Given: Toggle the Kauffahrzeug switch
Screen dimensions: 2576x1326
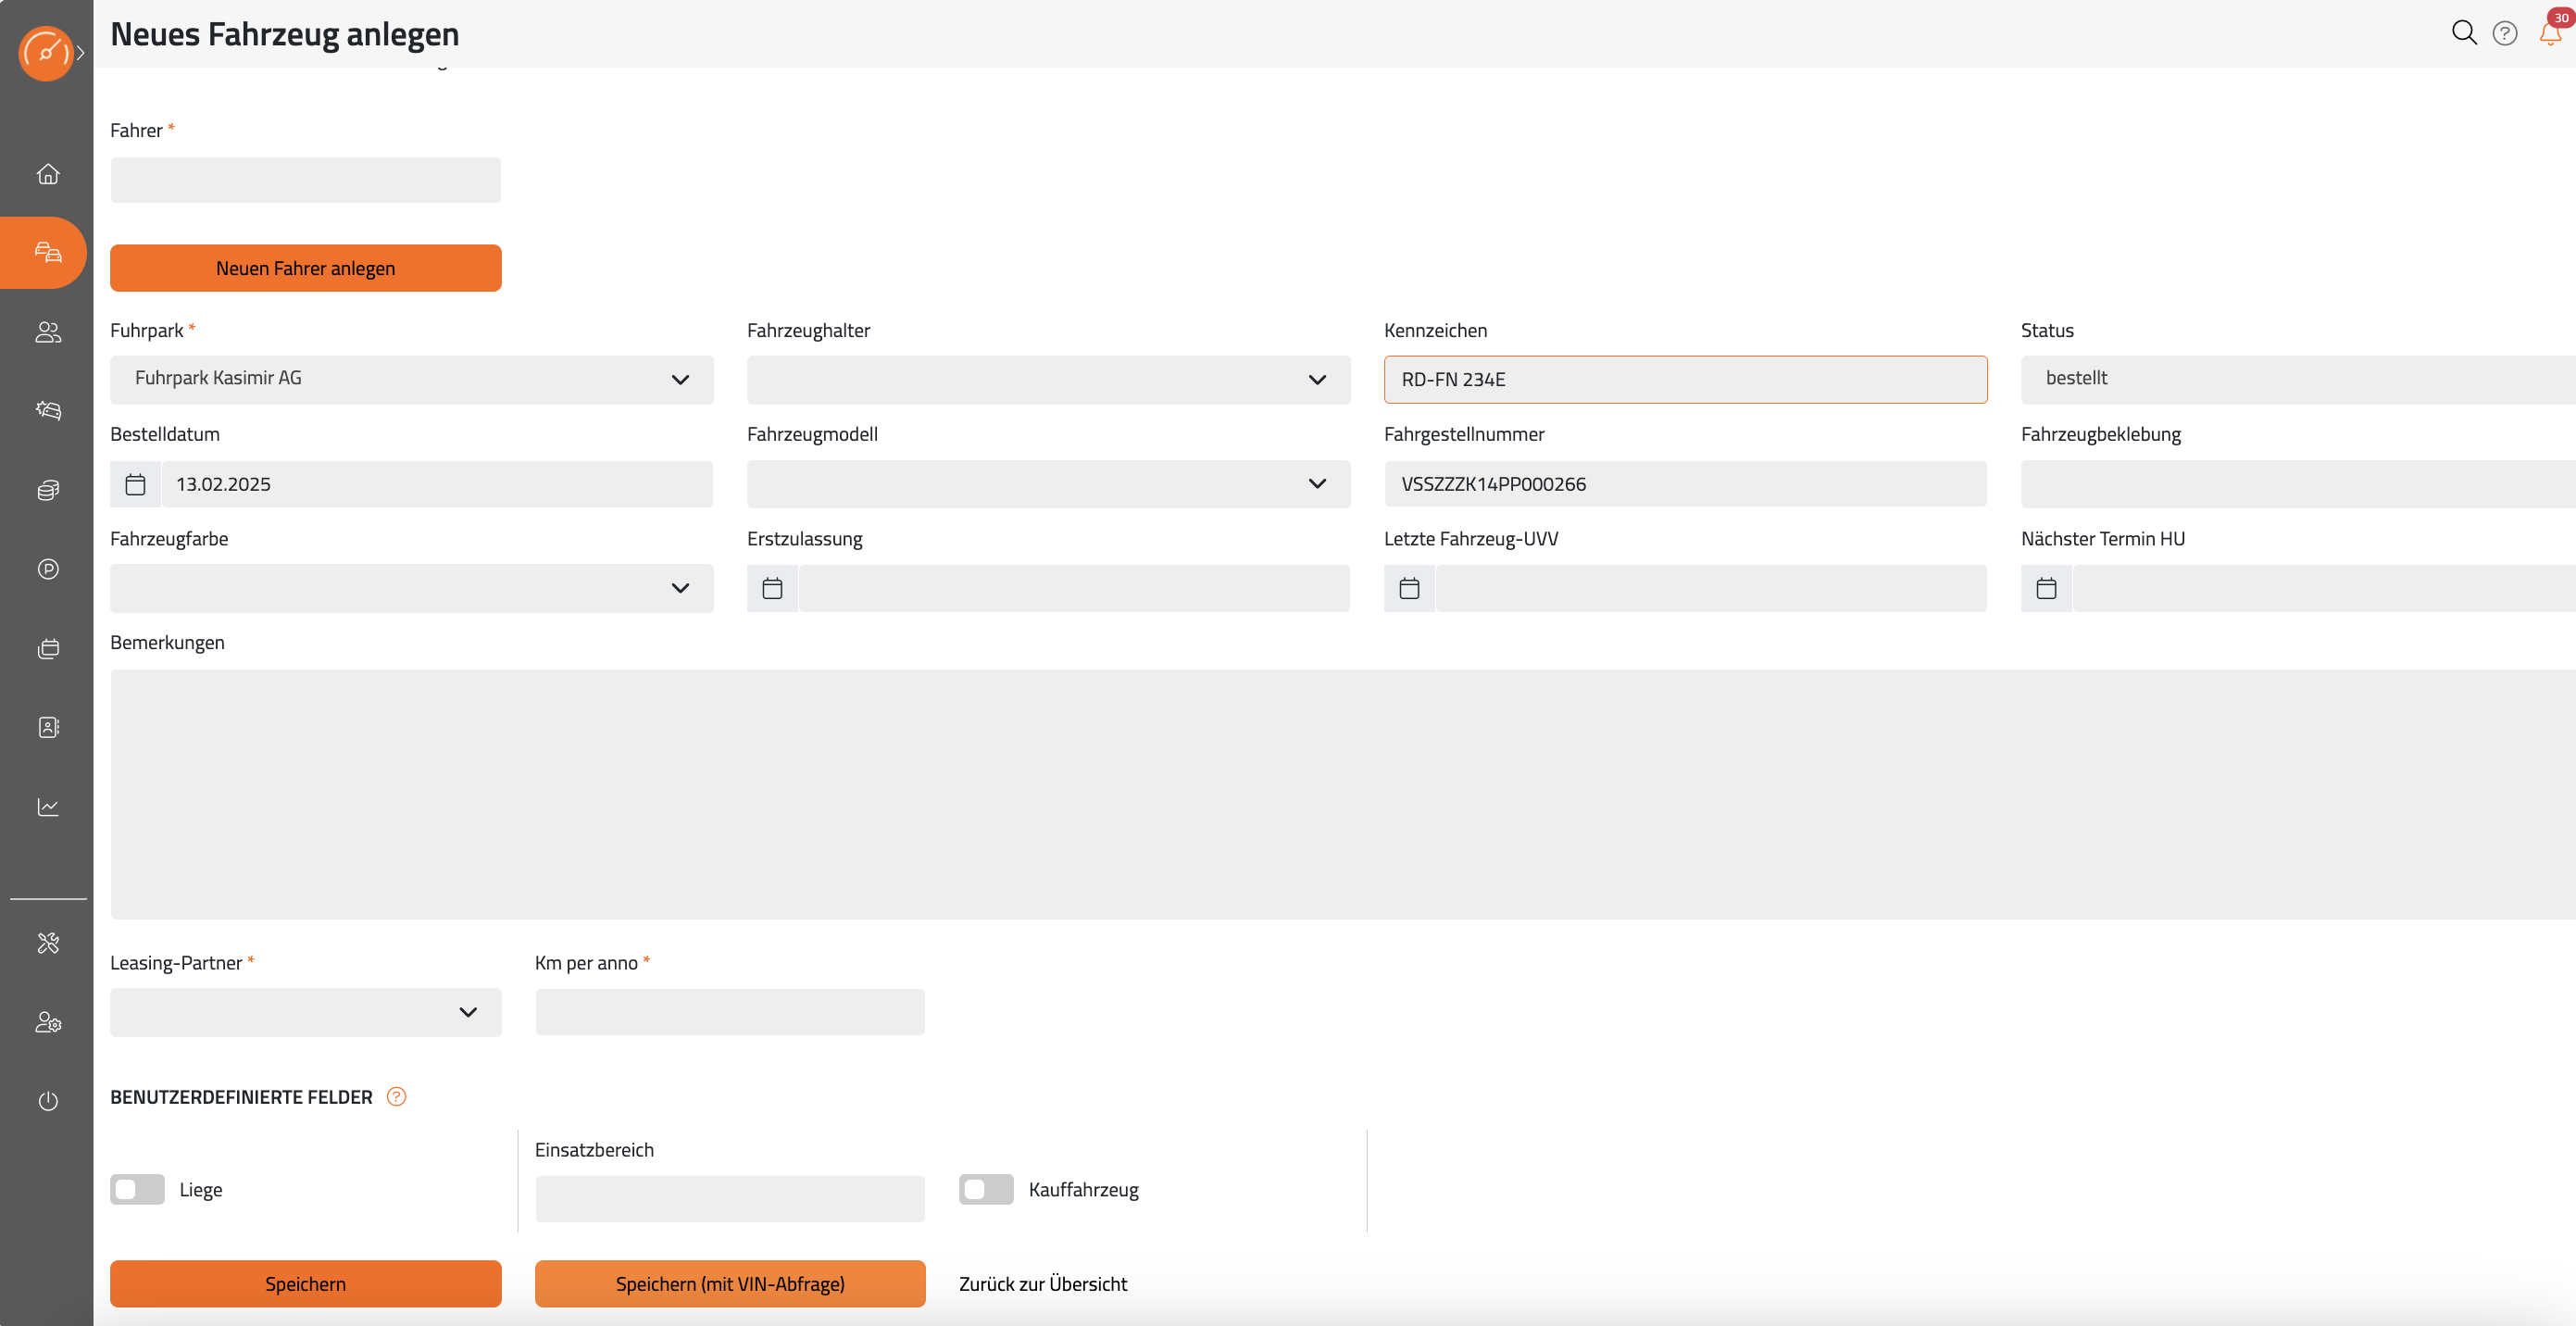Looking at the screenshot, I should click(x=986, y=1190).
